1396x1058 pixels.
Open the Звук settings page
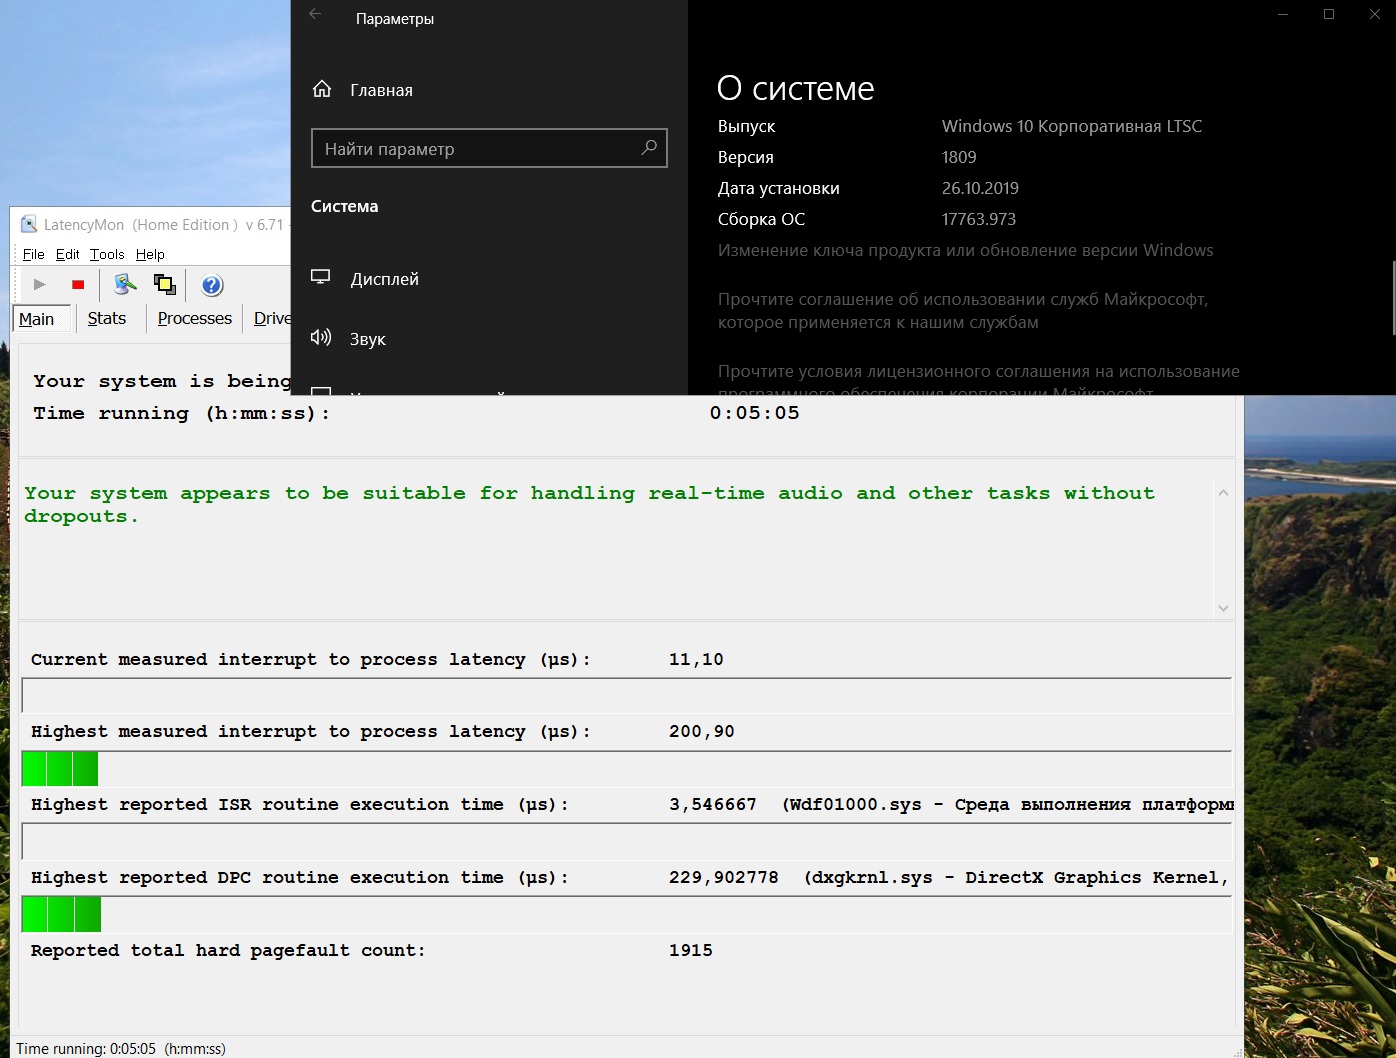click(489, 339)
